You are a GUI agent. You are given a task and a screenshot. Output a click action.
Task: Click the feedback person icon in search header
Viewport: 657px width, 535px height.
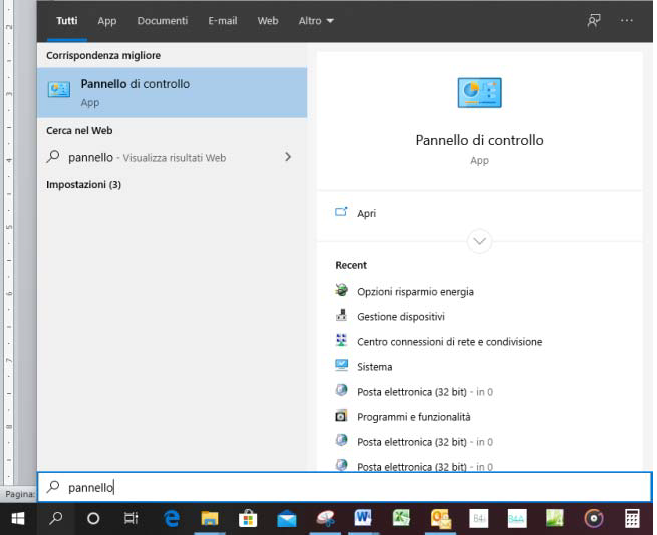pyautogui.click(x=594, y=21)
